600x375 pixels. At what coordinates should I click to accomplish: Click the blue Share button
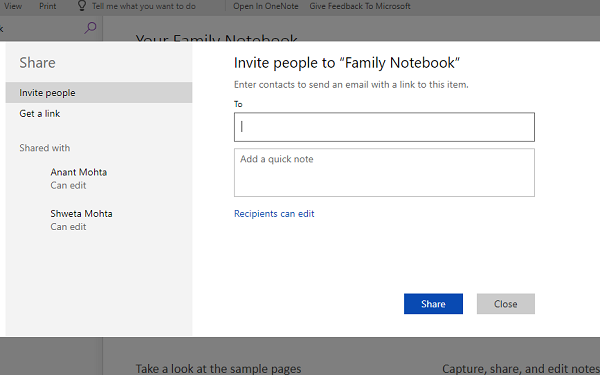433,304
